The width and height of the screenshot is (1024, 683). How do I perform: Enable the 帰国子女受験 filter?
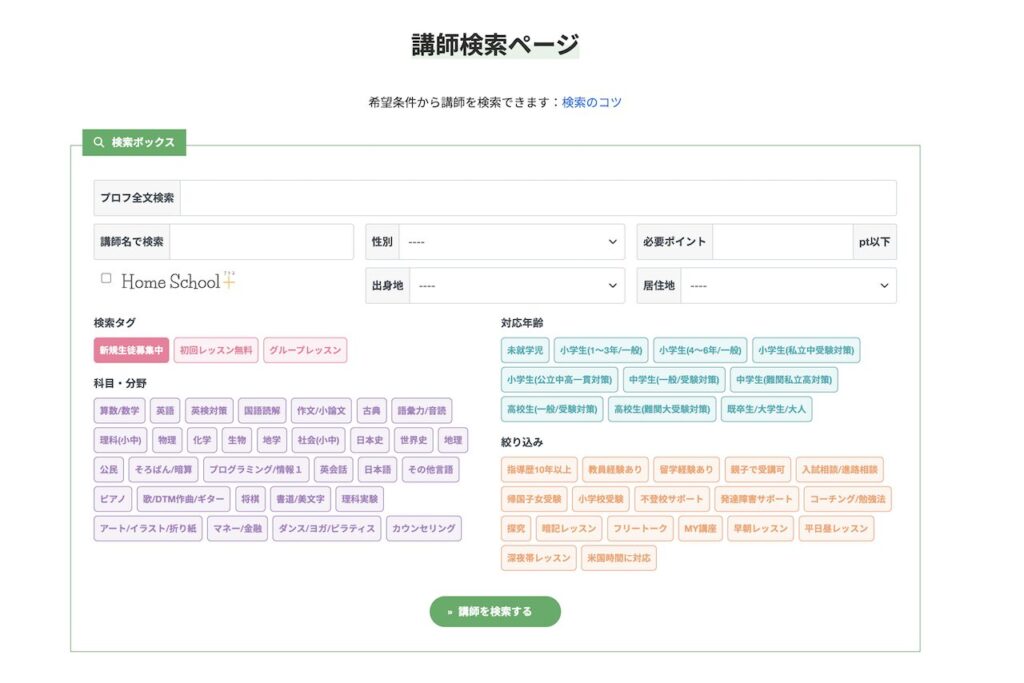click(534, 499)
